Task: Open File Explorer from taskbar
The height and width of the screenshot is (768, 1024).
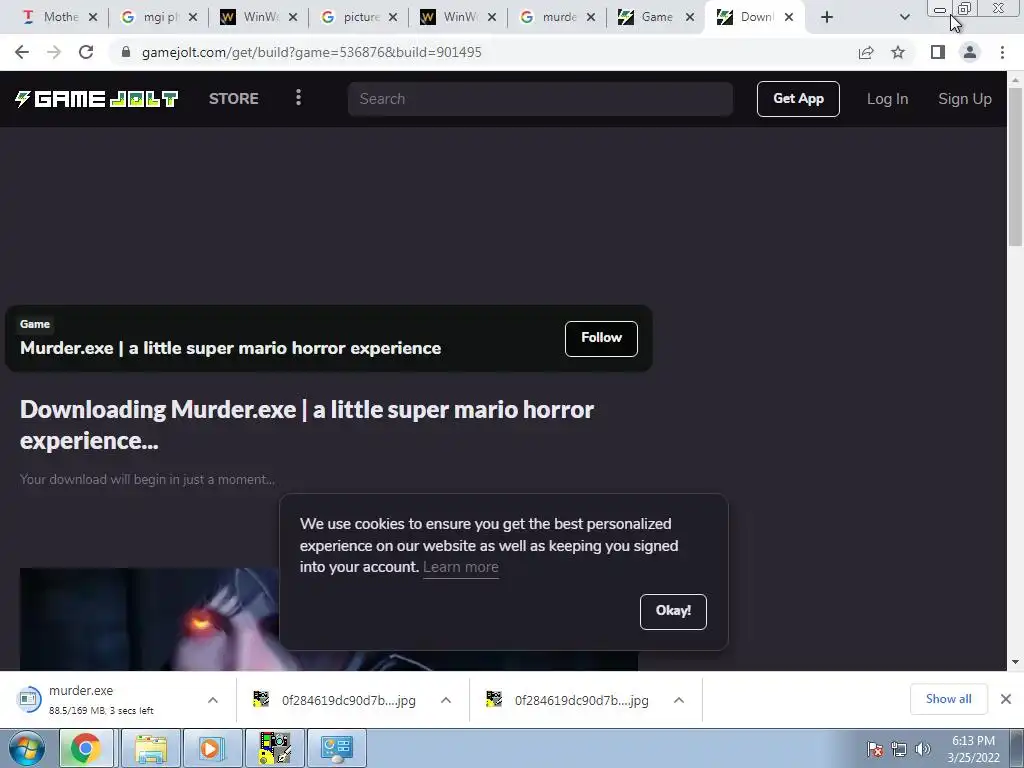Action: click(151, 748)
